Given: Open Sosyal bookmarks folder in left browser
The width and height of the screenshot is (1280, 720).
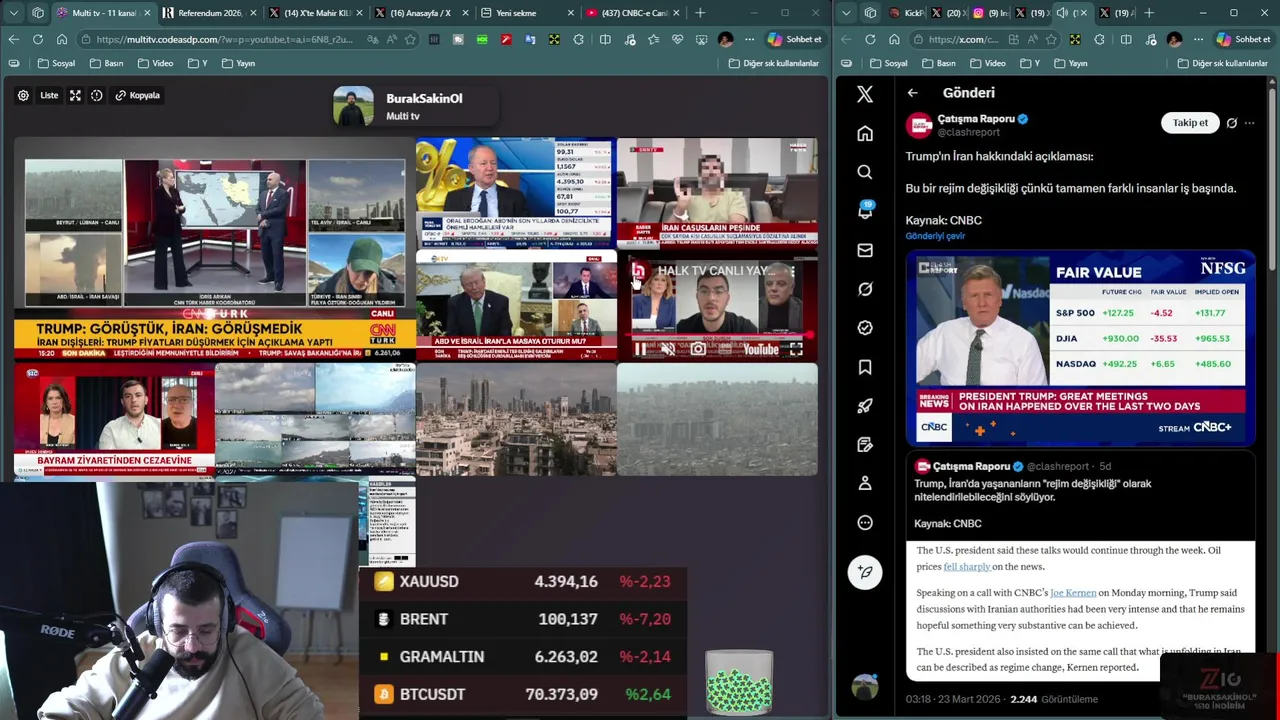Looking at the screenshot, I should coord(56,63).
